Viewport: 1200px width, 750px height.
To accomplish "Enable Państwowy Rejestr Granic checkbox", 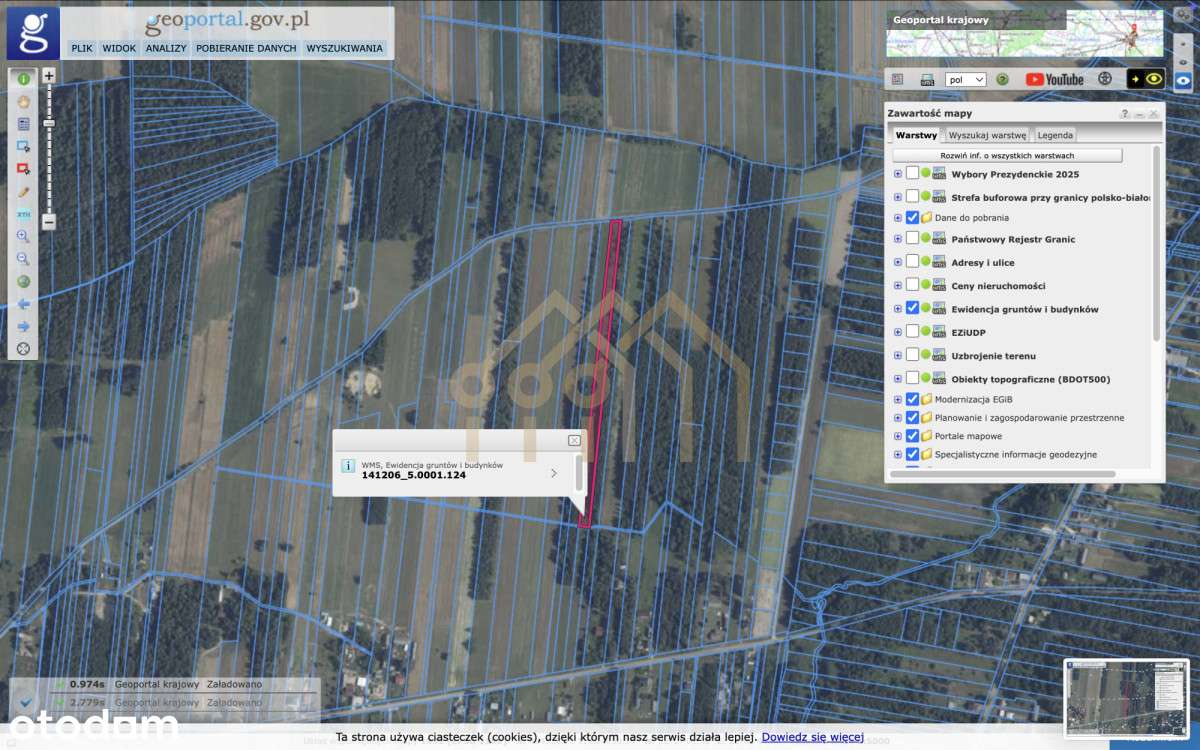I will click(x=912, y=239).
